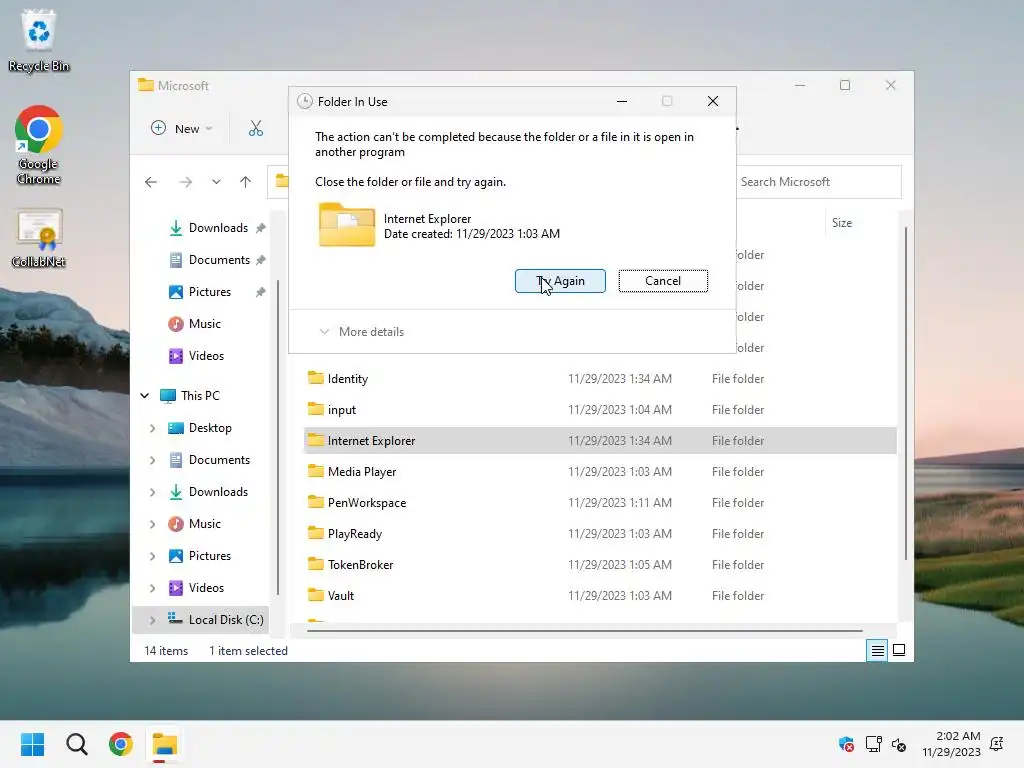Open Recycle Bin on the desktop
Viewport: 1024px width, 768px height.
click(39, 40)
